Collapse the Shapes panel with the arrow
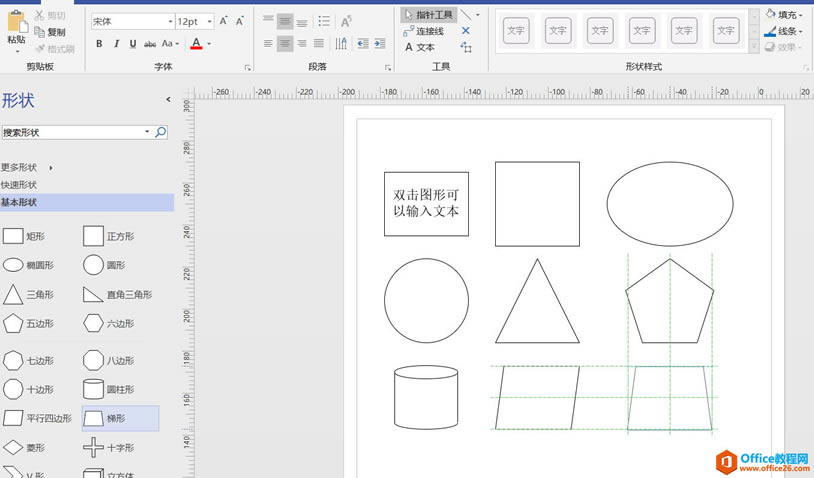The width and height of the screenshot is (814, 478). pos(168,99)
